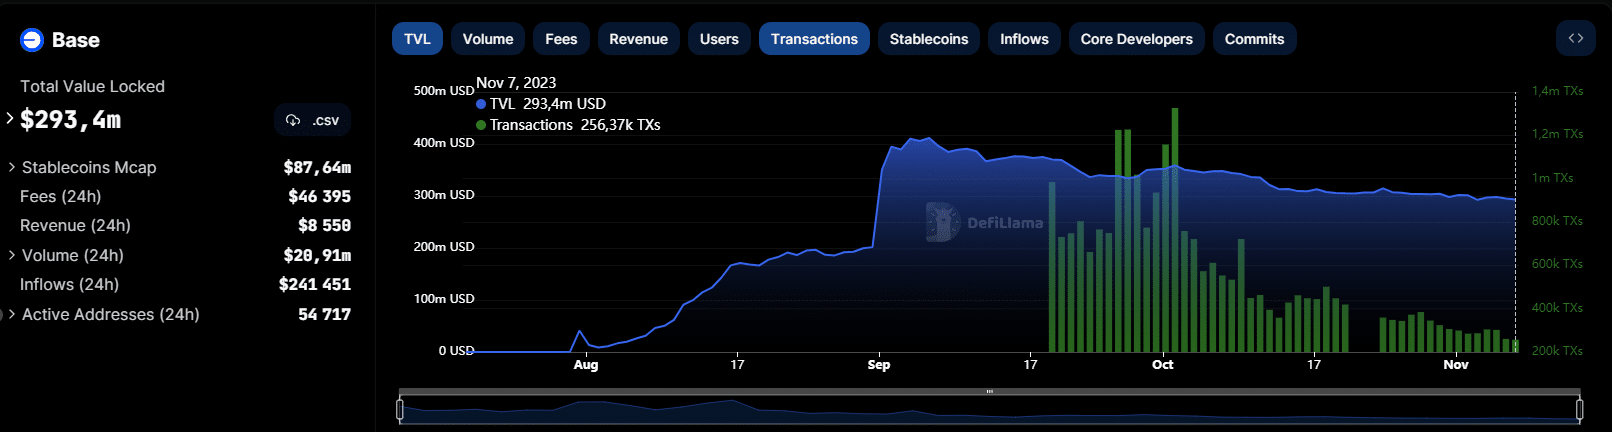Click Transactions 256,37k TXs legend entry

568,124
